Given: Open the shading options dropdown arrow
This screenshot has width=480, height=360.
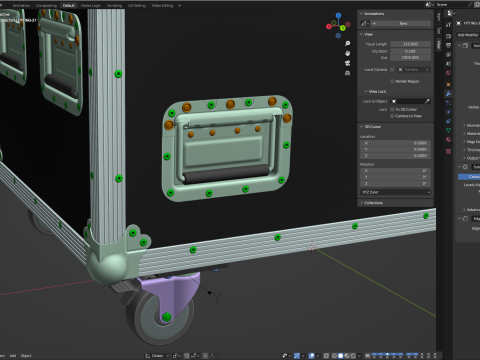Looking at the screenshot, I should [x=360, y=356].
